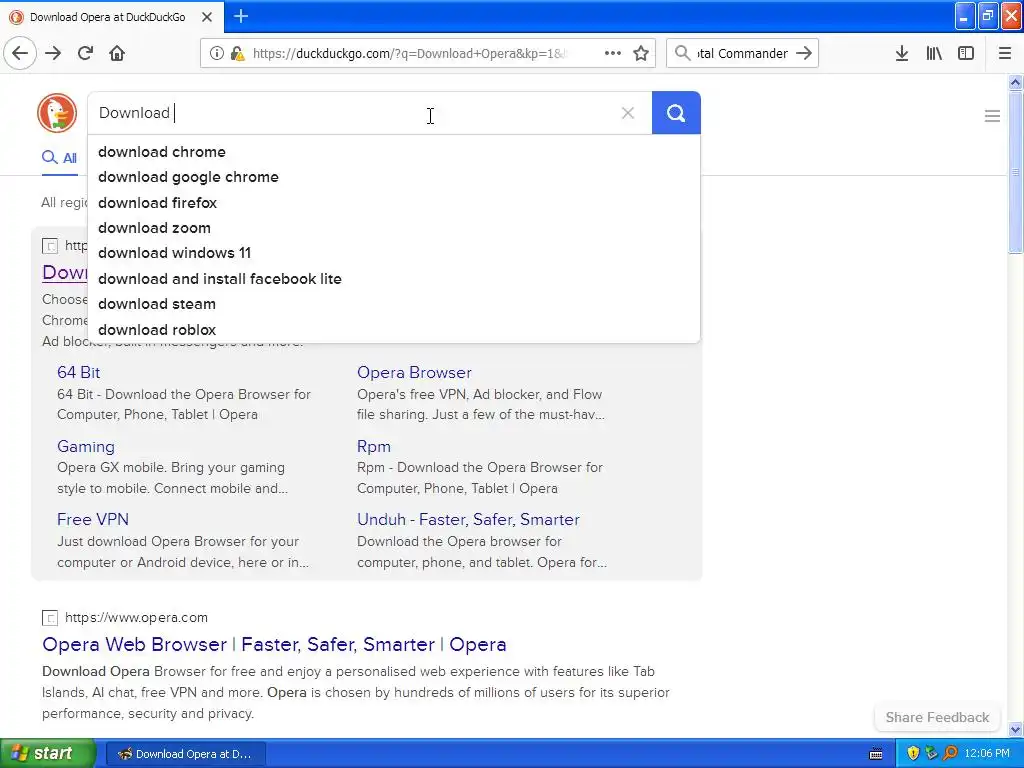This screenshot has width=1024, height=768.
Task: Click the vertical scrollbar thumb
Action: [1015, 172]
